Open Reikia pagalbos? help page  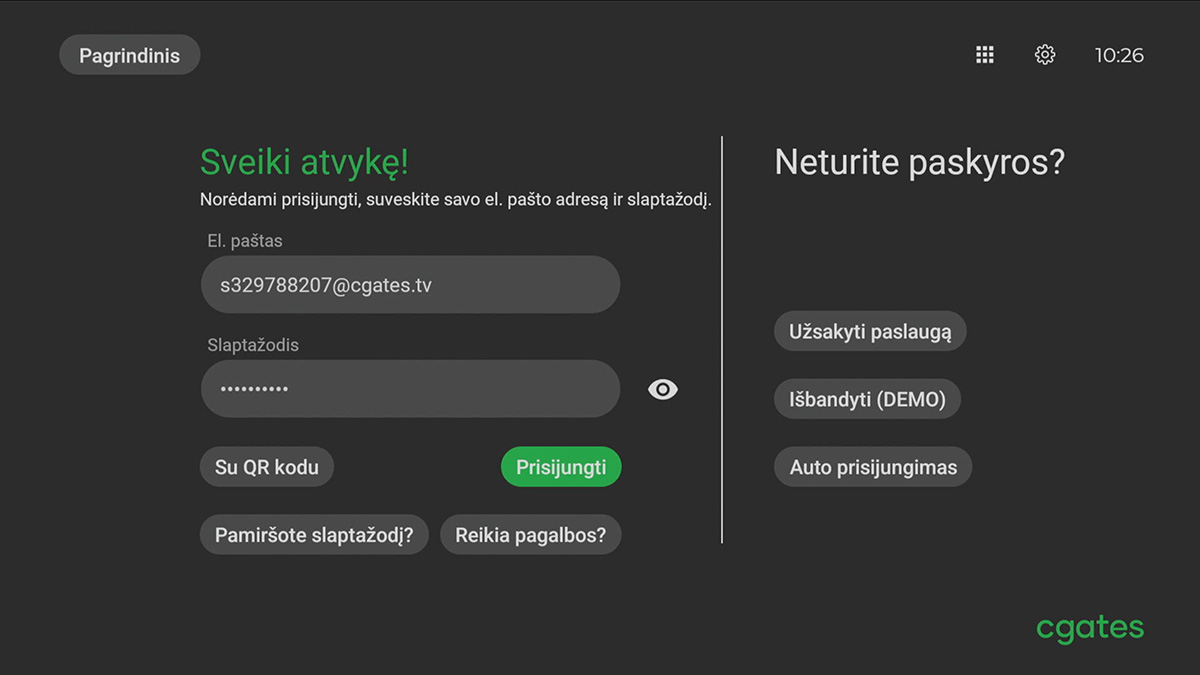point(531,534)
